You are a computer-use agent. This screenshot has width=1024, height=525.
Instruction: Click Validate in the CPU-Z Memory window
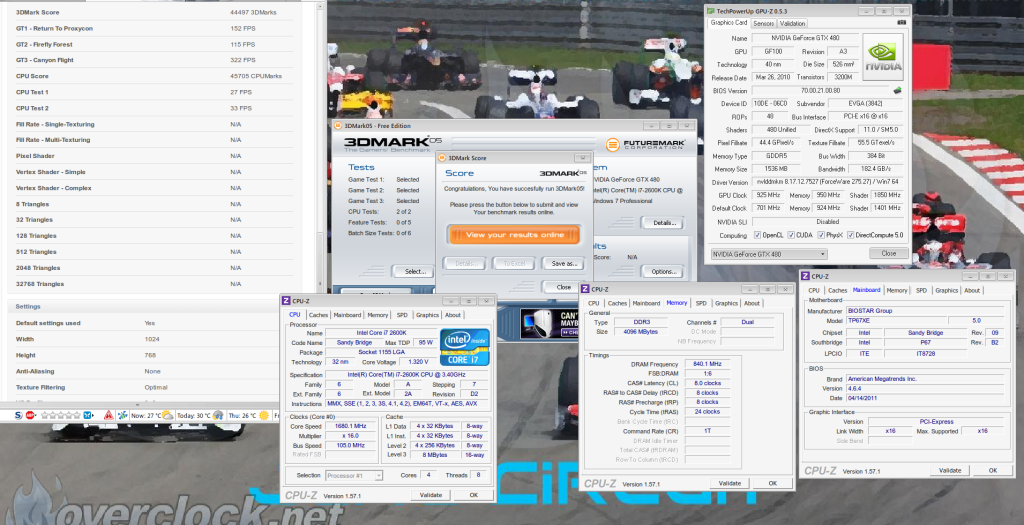click(729, 483)
